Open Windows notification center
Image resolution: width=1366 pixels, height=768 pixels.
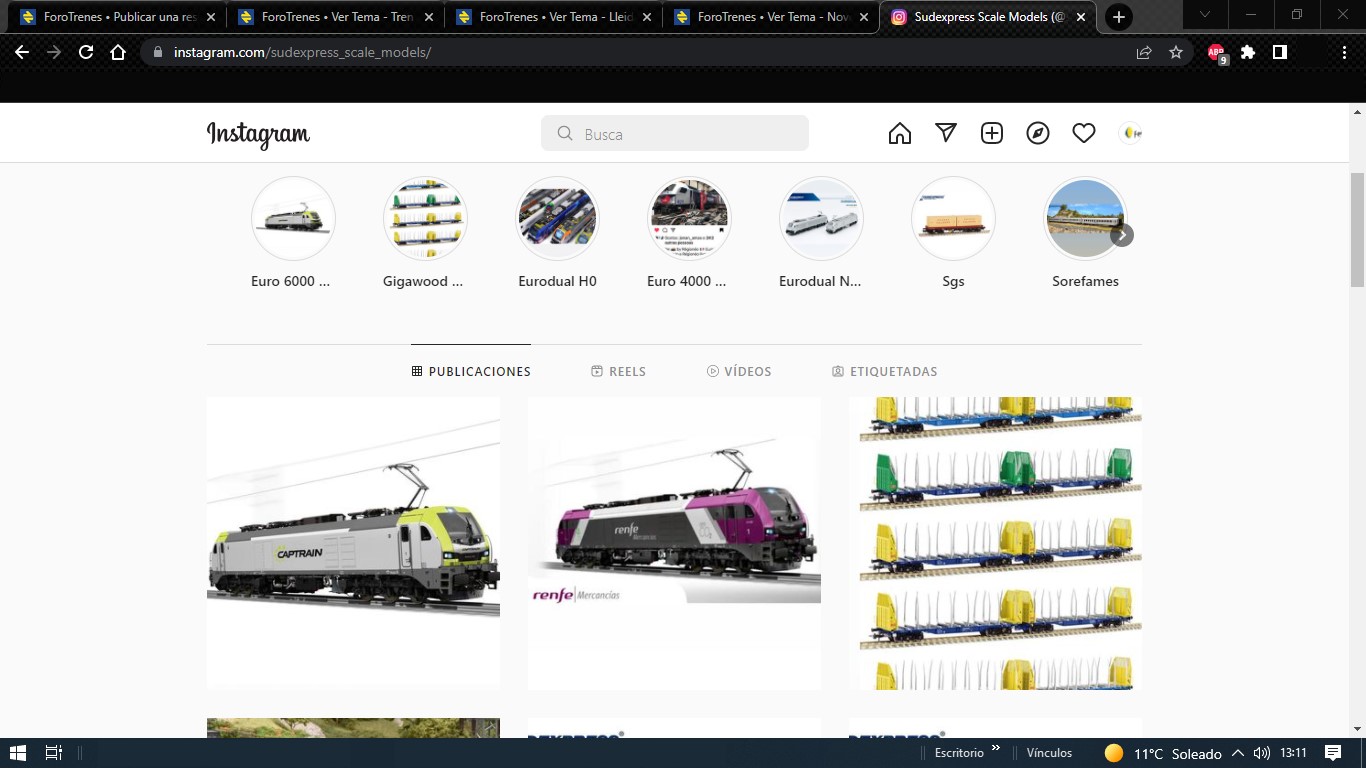1333,753
